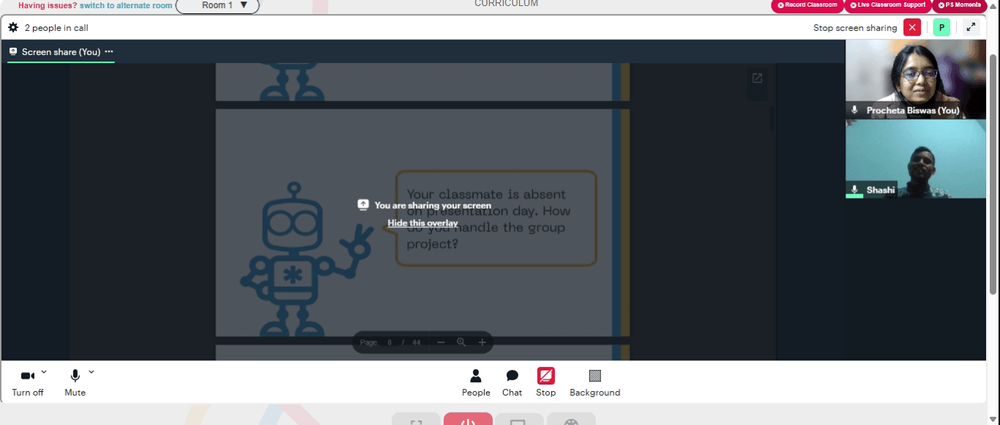Click Hide this overlay link
Viewport: 1000px width, 425px height.
(x=423, y=223)
